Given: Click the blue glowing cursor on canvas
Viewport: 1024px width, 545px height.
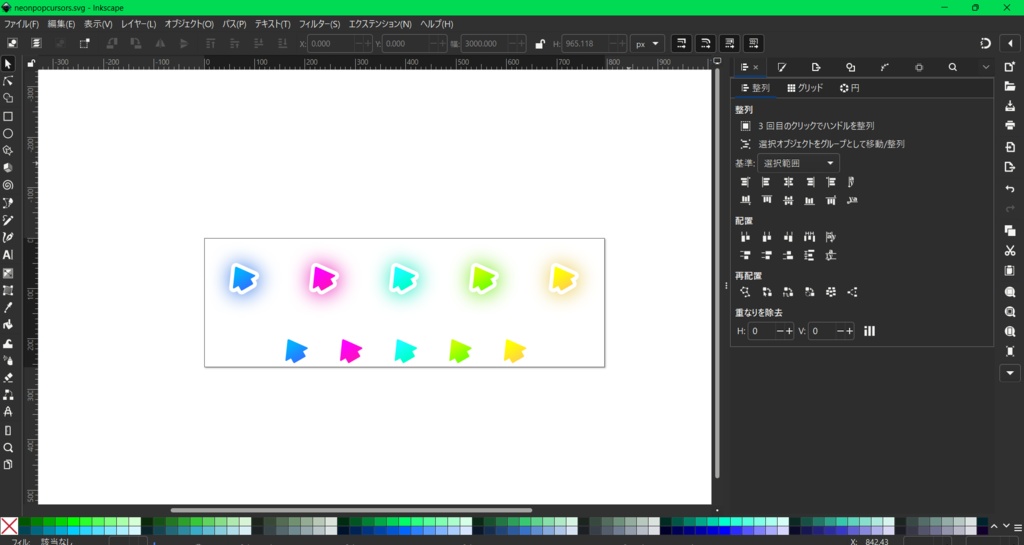Looking at the screenshot, I should 244,279.
